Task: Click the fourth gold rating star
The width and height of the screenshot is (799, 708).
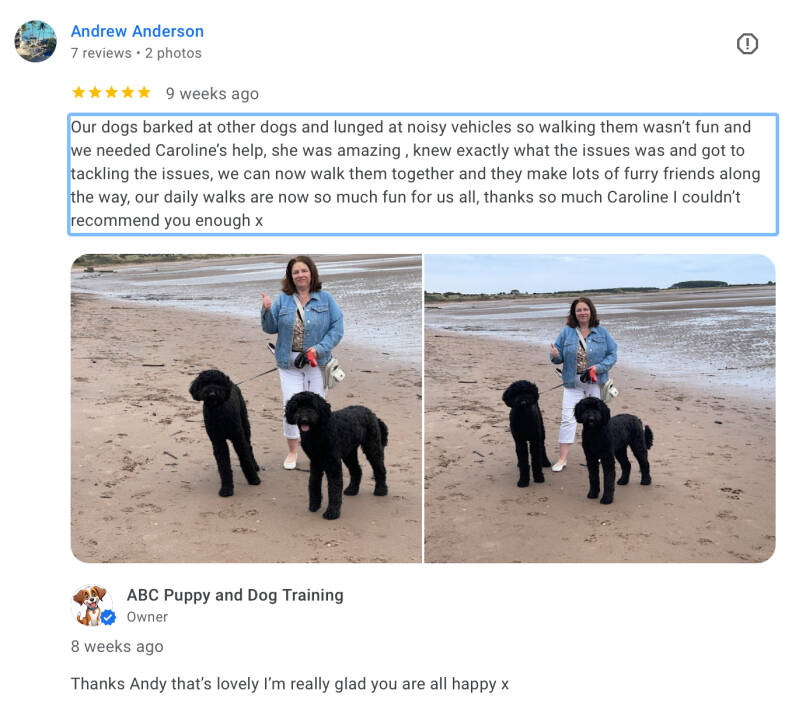Action: [x=128, y=92]
